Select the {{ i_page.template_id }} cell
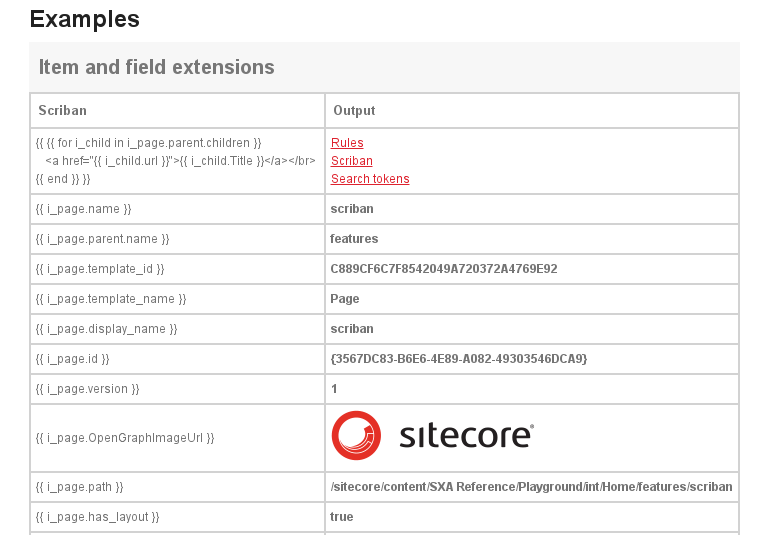This screenshot has width=765, height=535. [177, 269]
